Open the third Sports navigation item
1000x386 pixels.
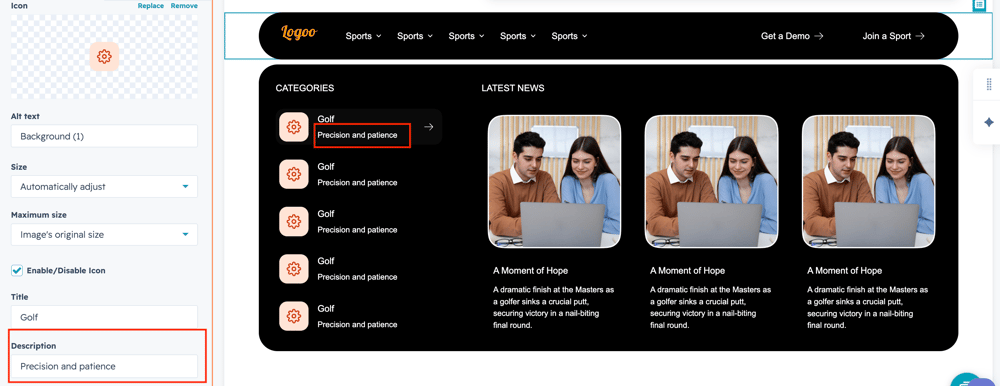(466, 36)
